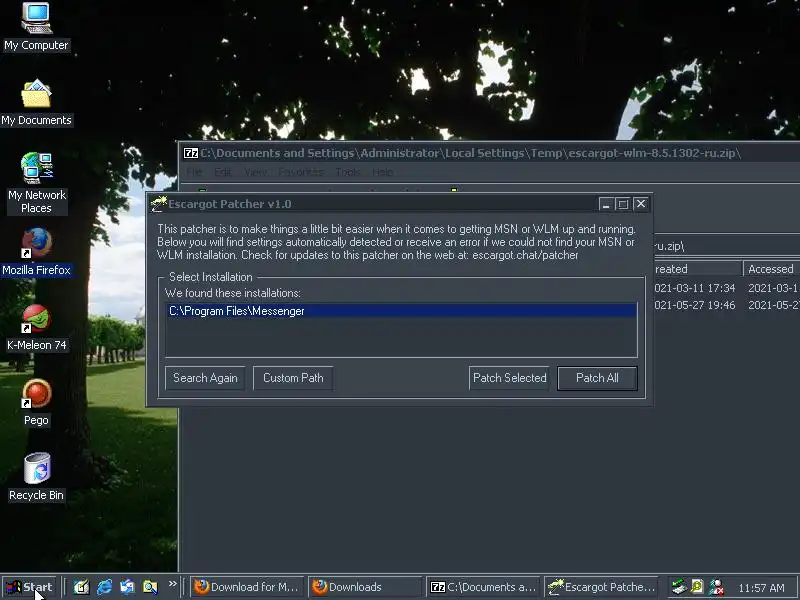
Task: Switch to C:\Documents a... 7-Zip taskbar button
Action: (484, 587)
